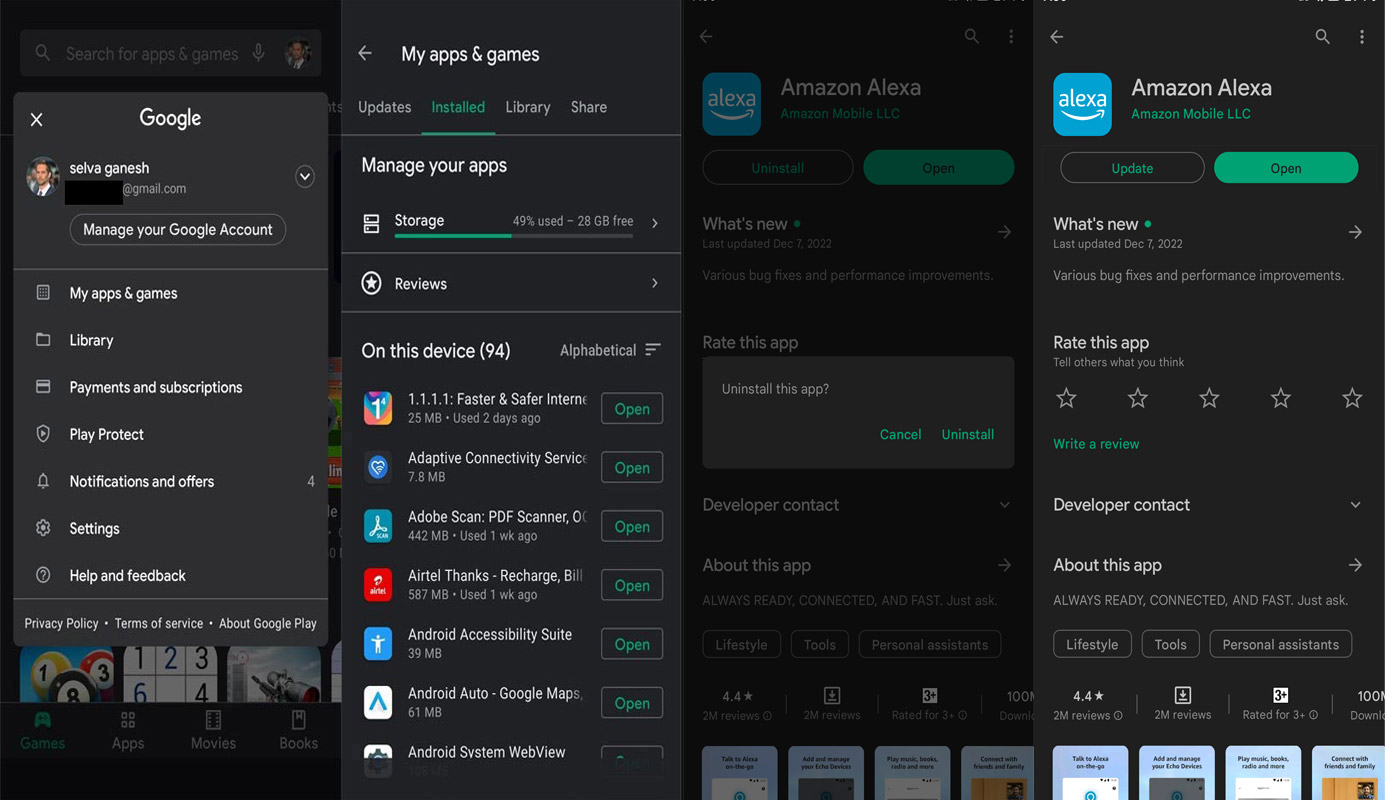Expand Developer contact on the Update button page
This screenshot has width=1385, height=800.
pos(1355,505)
